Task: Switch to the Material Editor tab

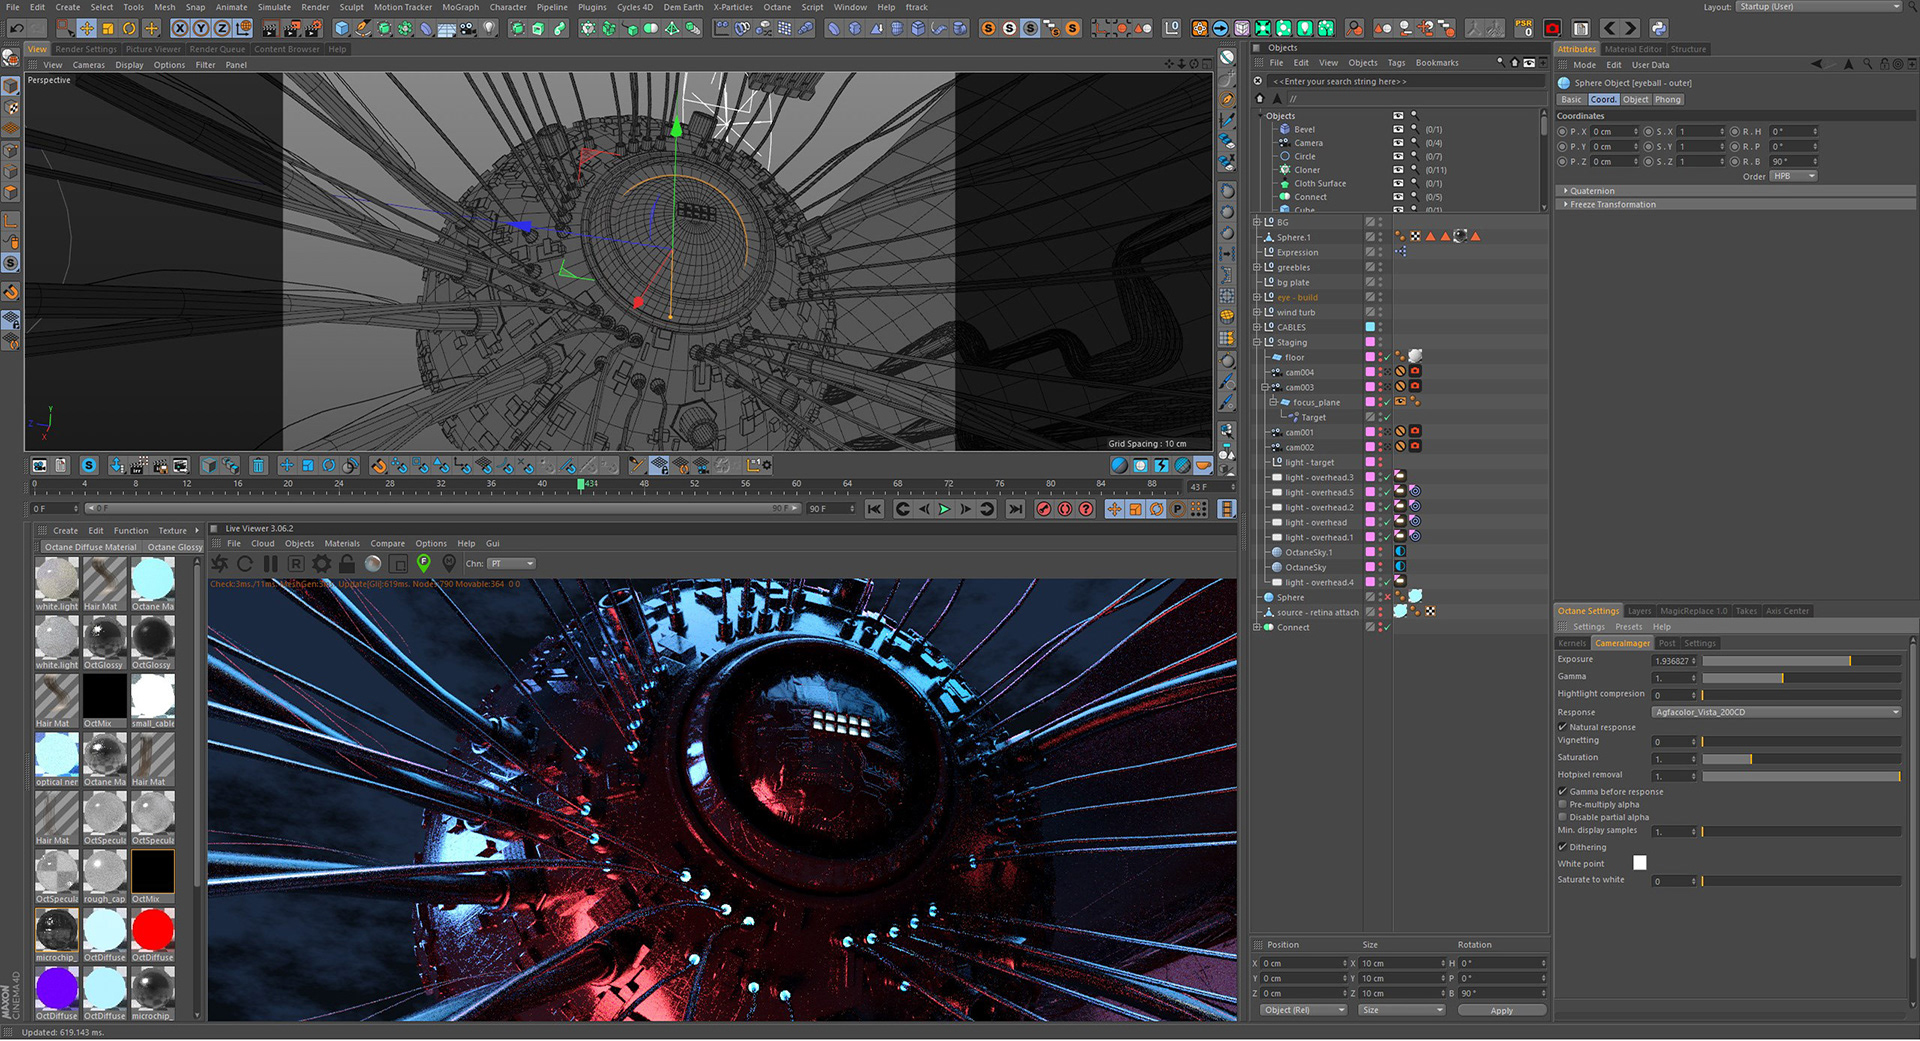Action: [x=1633, y=49]
